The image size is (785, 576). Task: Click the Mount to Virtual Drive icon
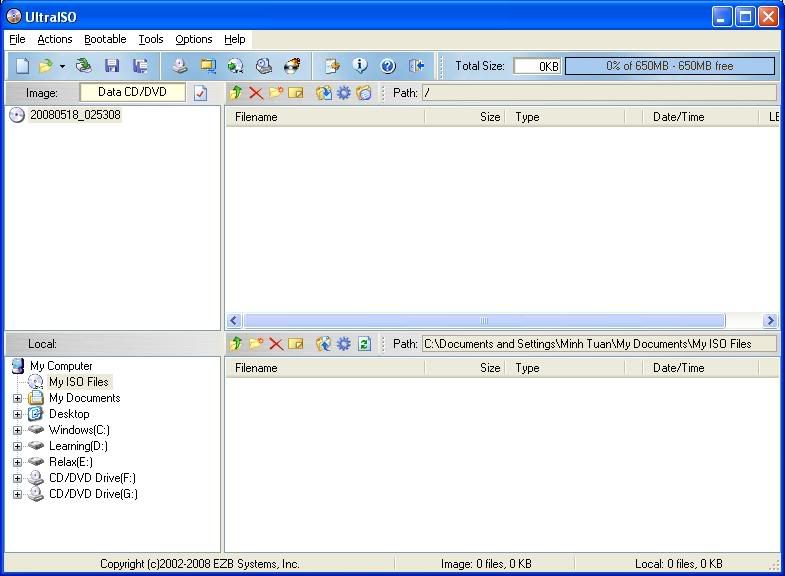[x=264, y=66]
